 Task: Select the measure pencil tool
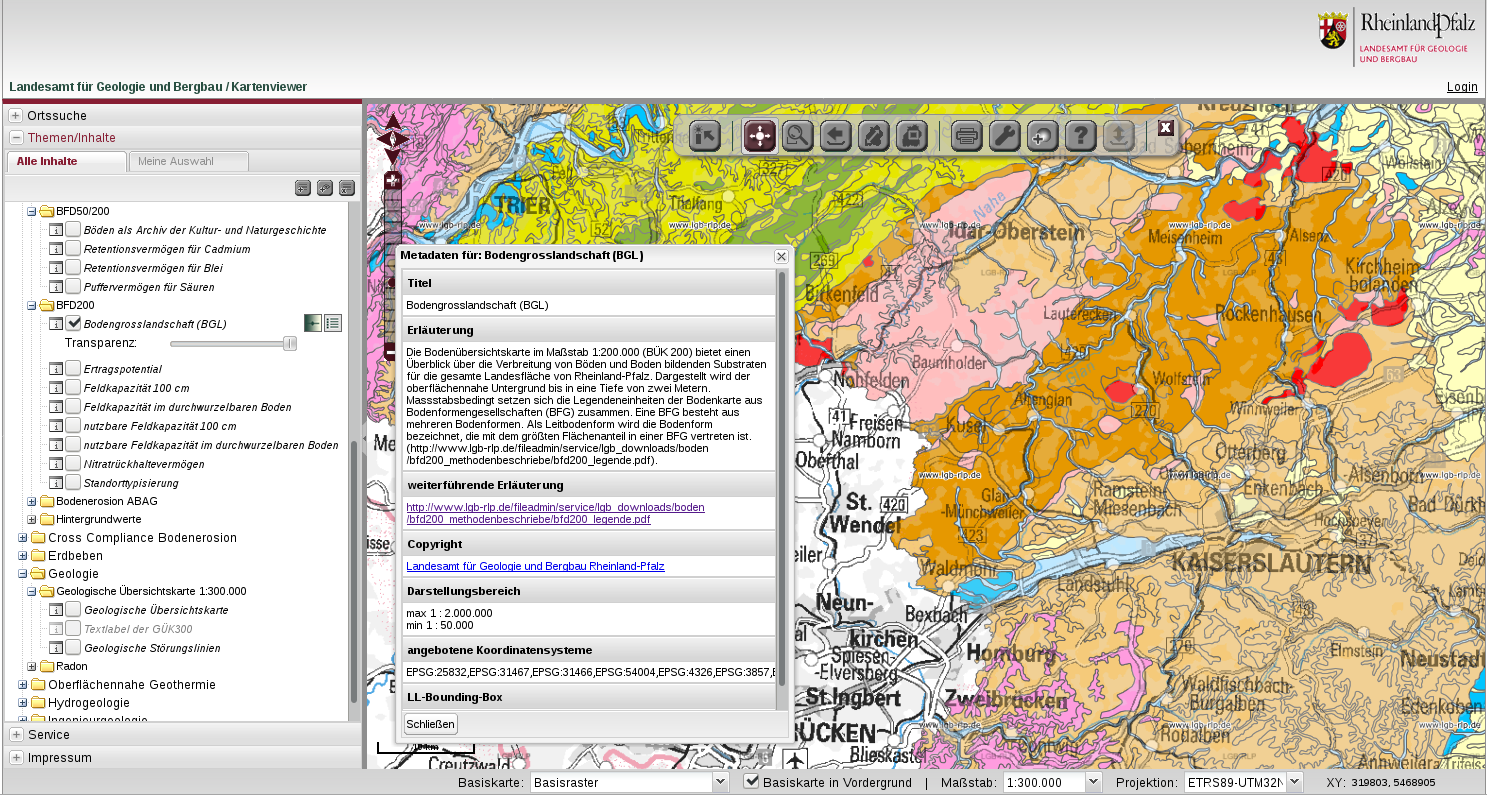click(x=873, y=135)
